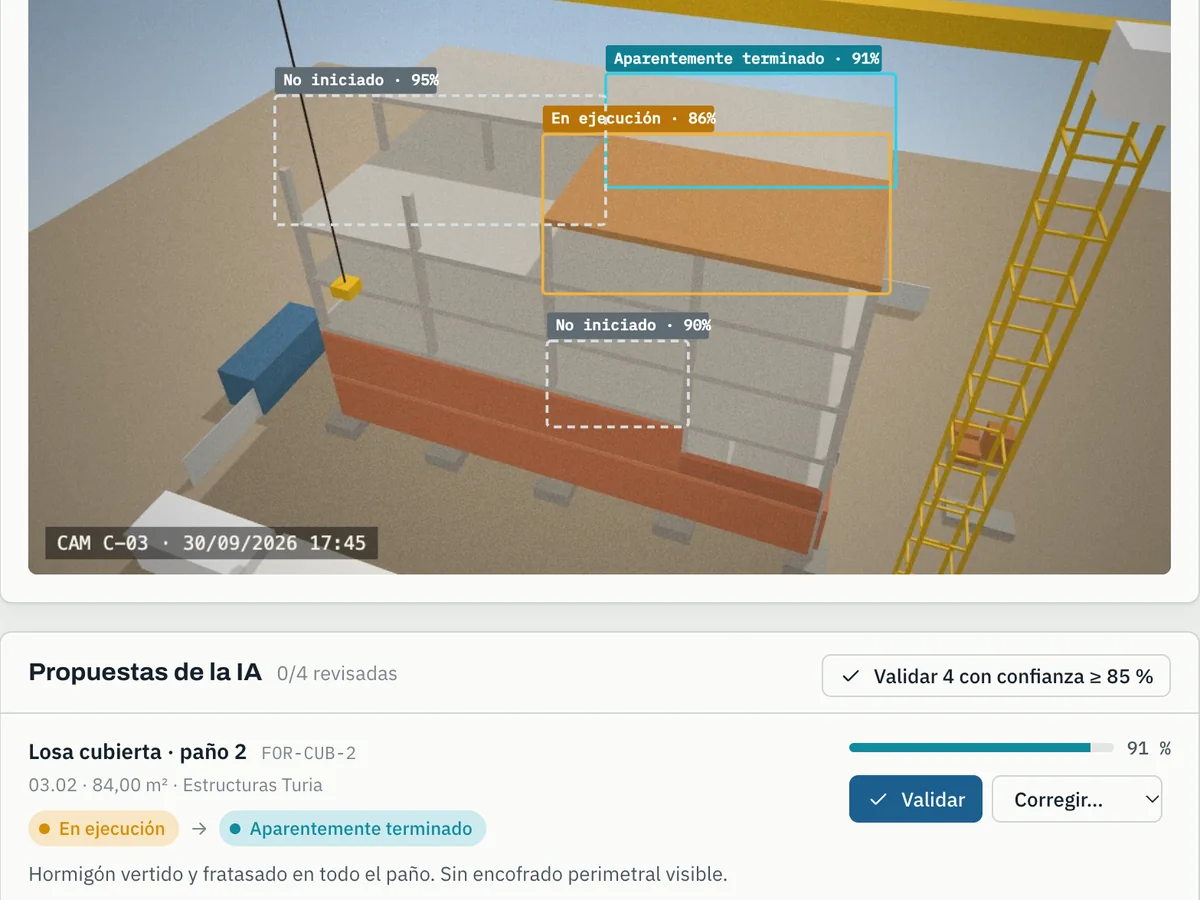Image resolution: width=1200 pixels, height=900 pixels.
Task: Click the CAM C-03 timestamp overlay
Action: click(211, 543)
